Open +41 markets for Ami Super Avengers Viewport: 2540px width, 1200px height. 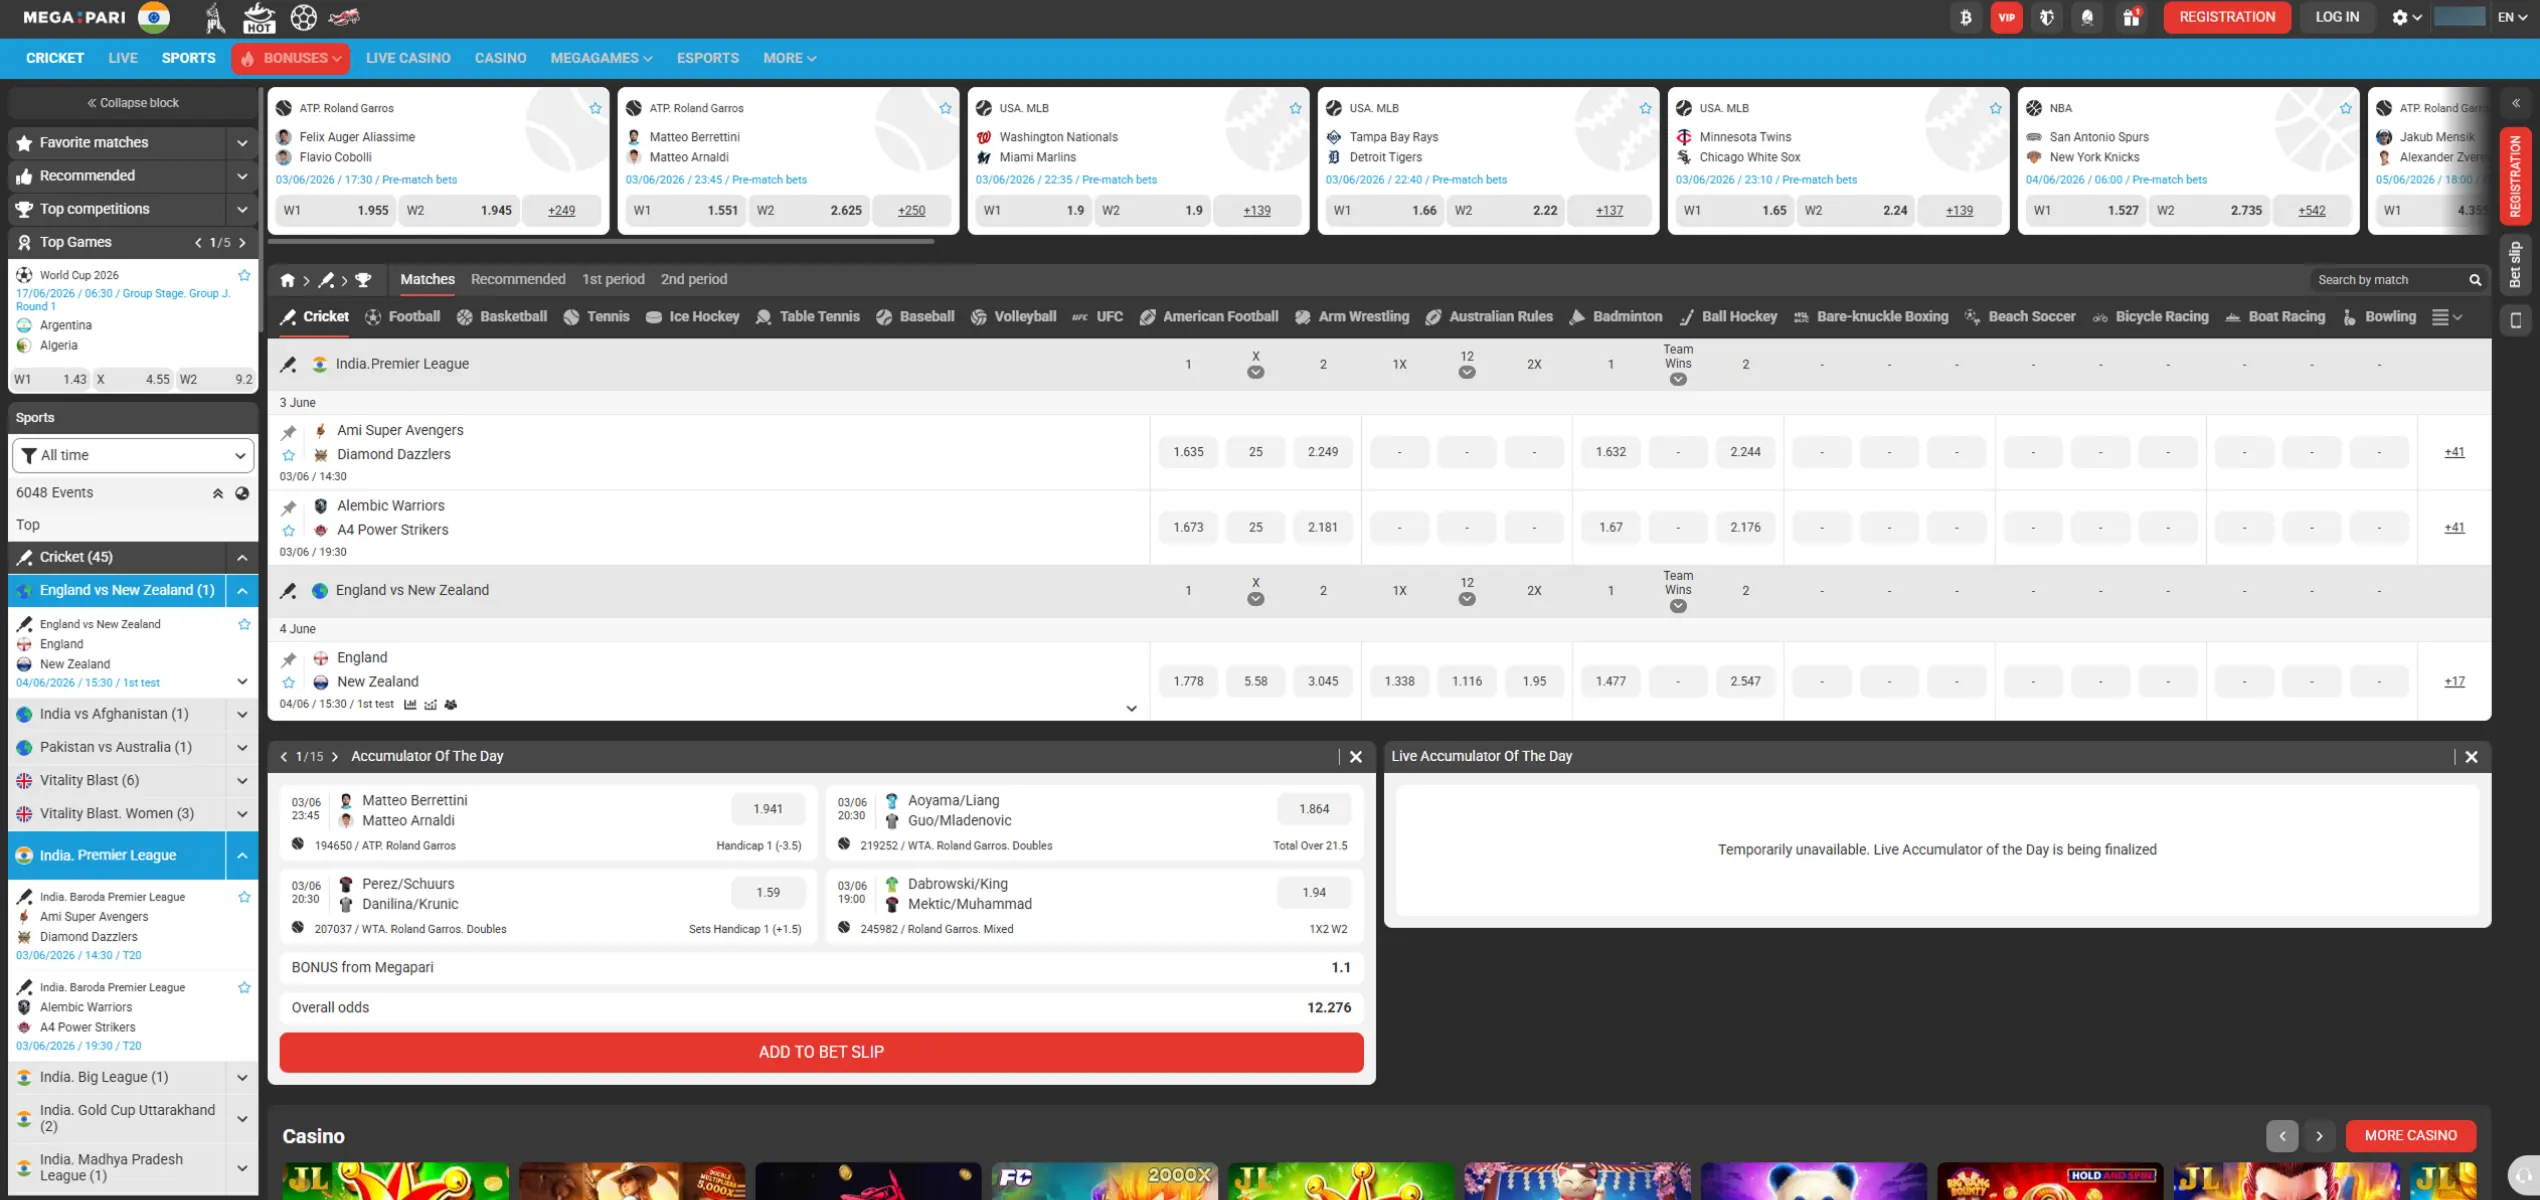[2454, 452]
